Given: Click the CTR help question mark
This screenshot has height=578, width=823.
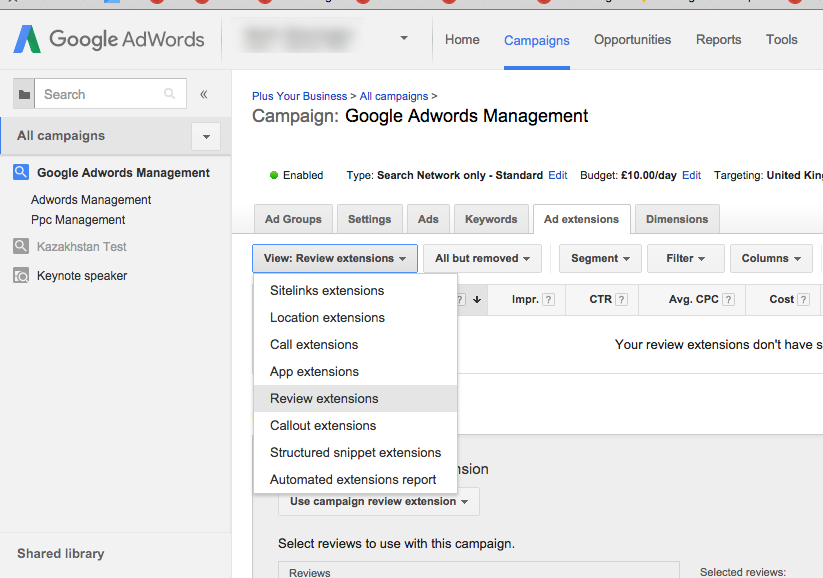Looking at the screenshot, I should coord(621,299).
